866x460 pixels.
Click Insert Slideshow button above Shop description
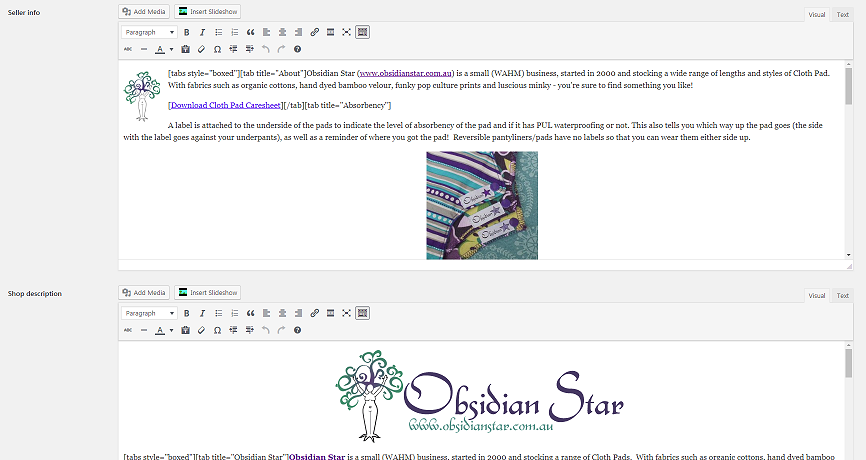click(208, 292)
